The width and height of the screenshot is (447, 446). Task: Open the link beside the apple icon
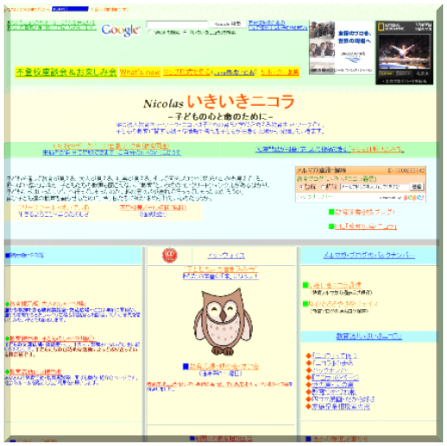226,256
